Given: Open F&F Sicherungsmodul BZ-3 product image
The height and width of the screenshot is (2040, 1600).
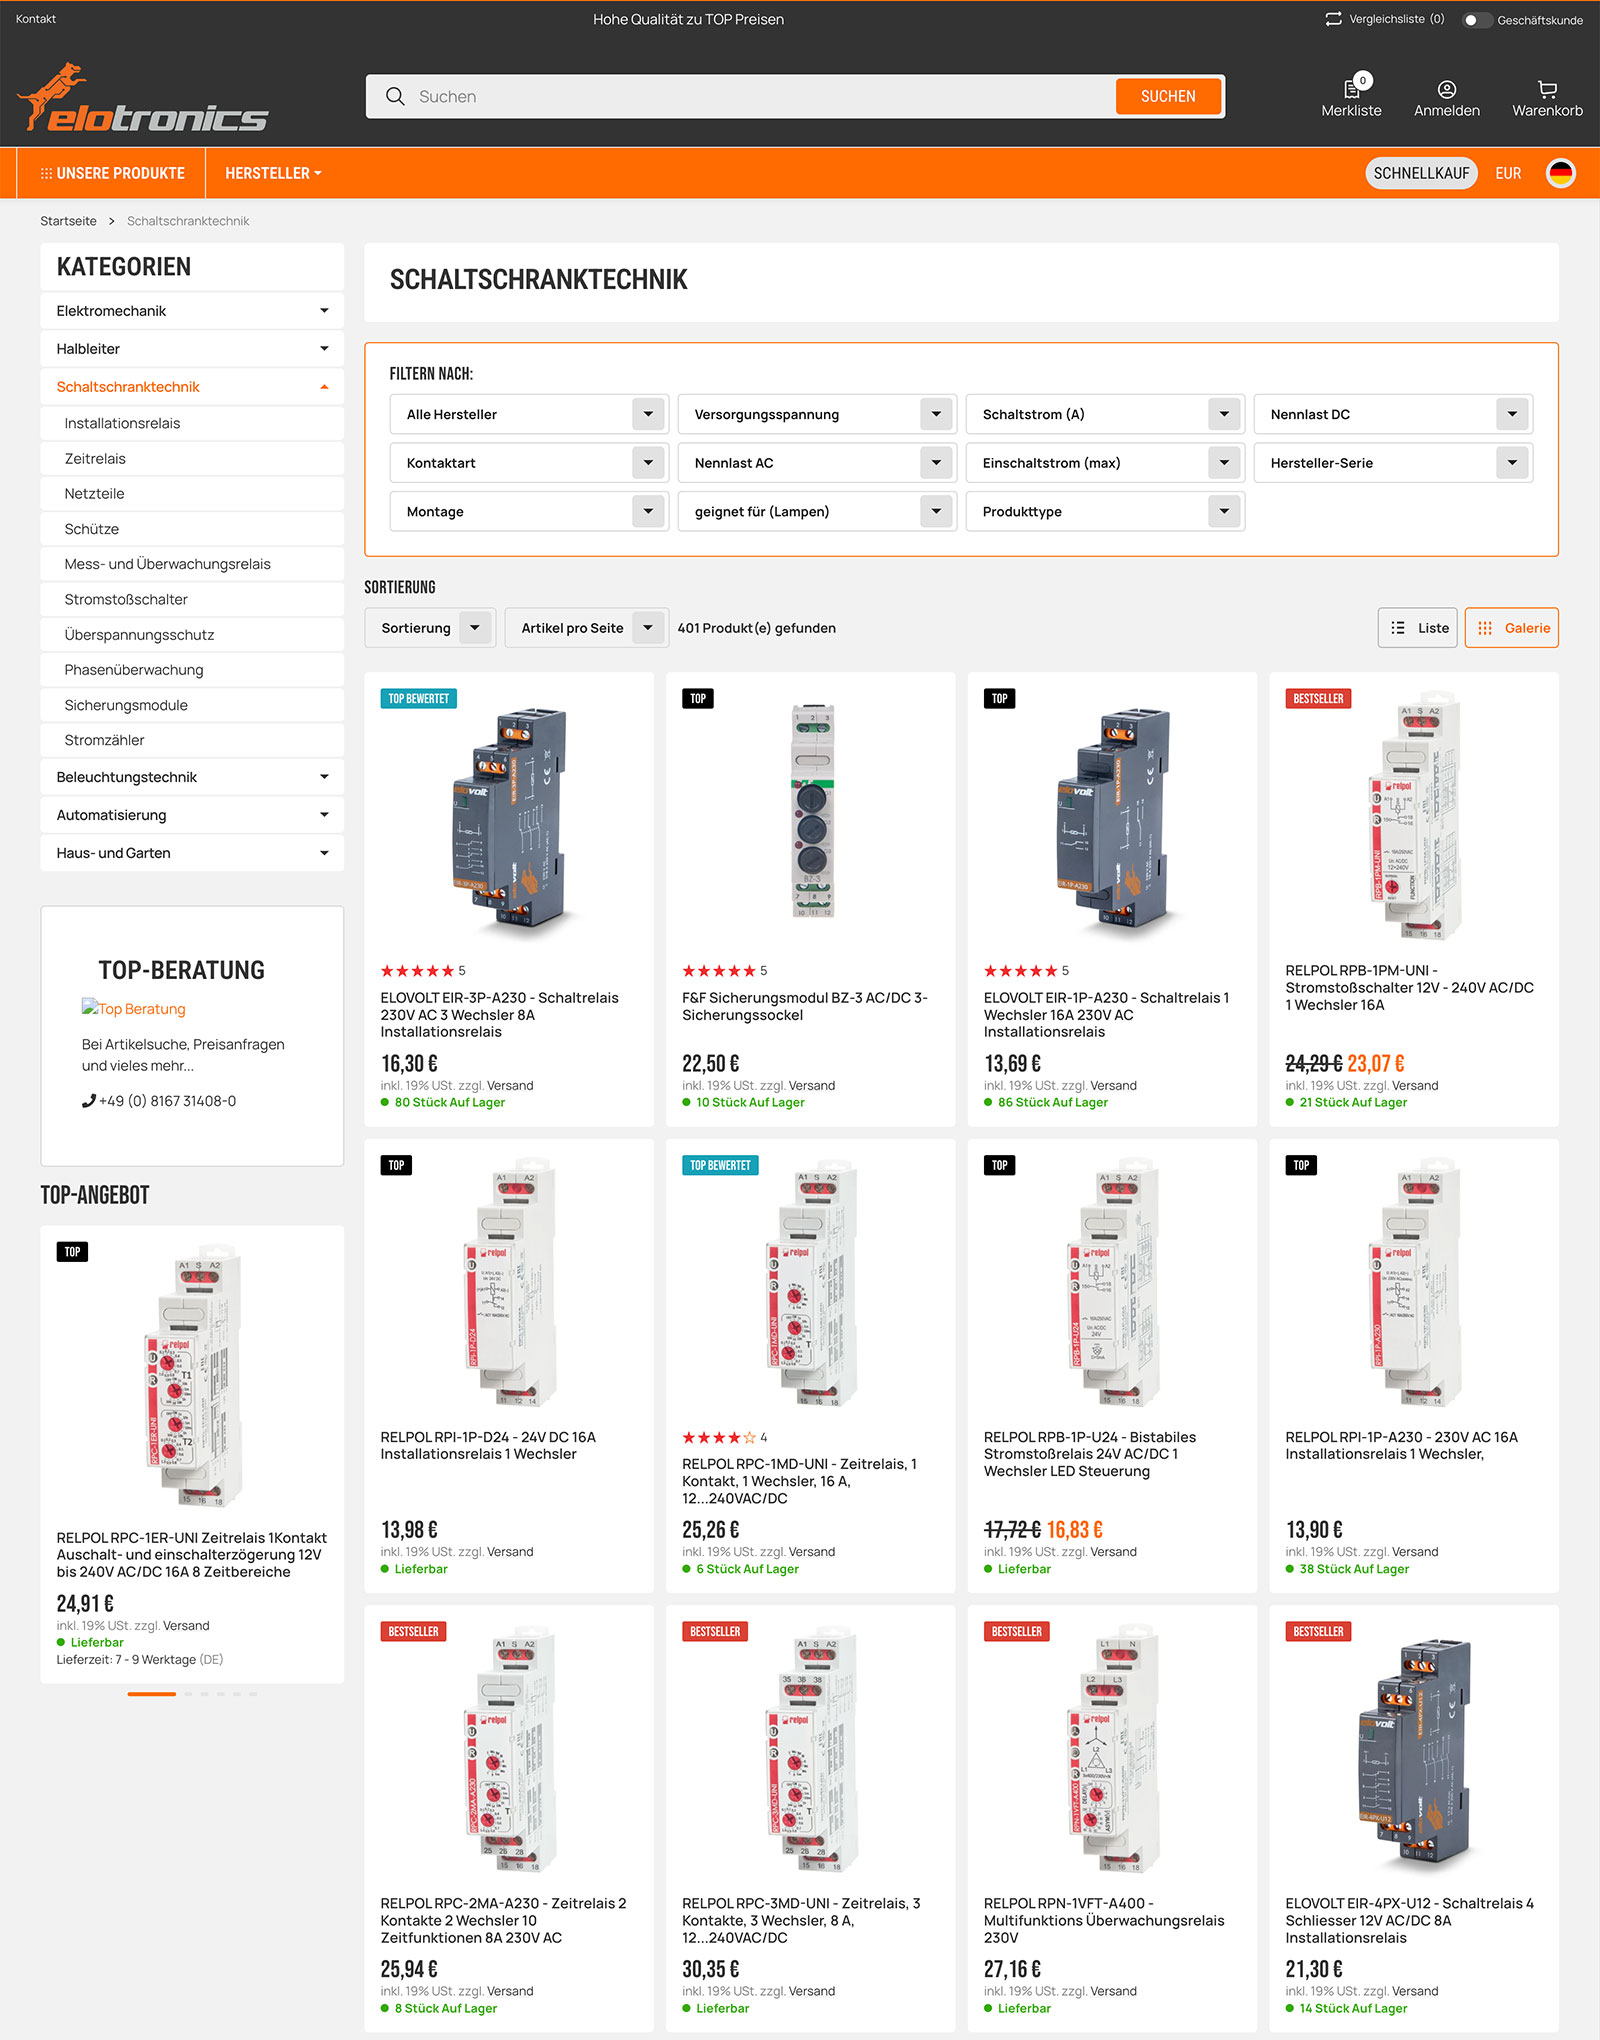Looking at the screenshot, I should [x=812, y=812].
